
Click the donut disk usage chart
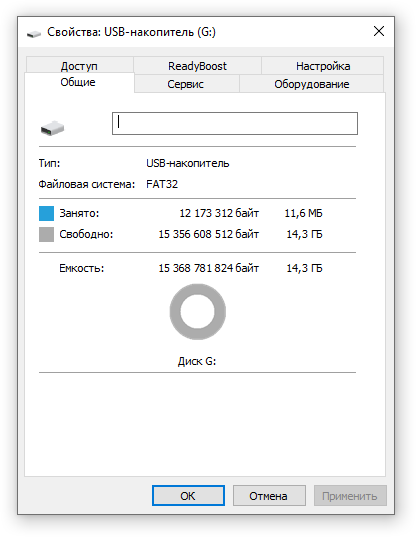click(198, 312)
